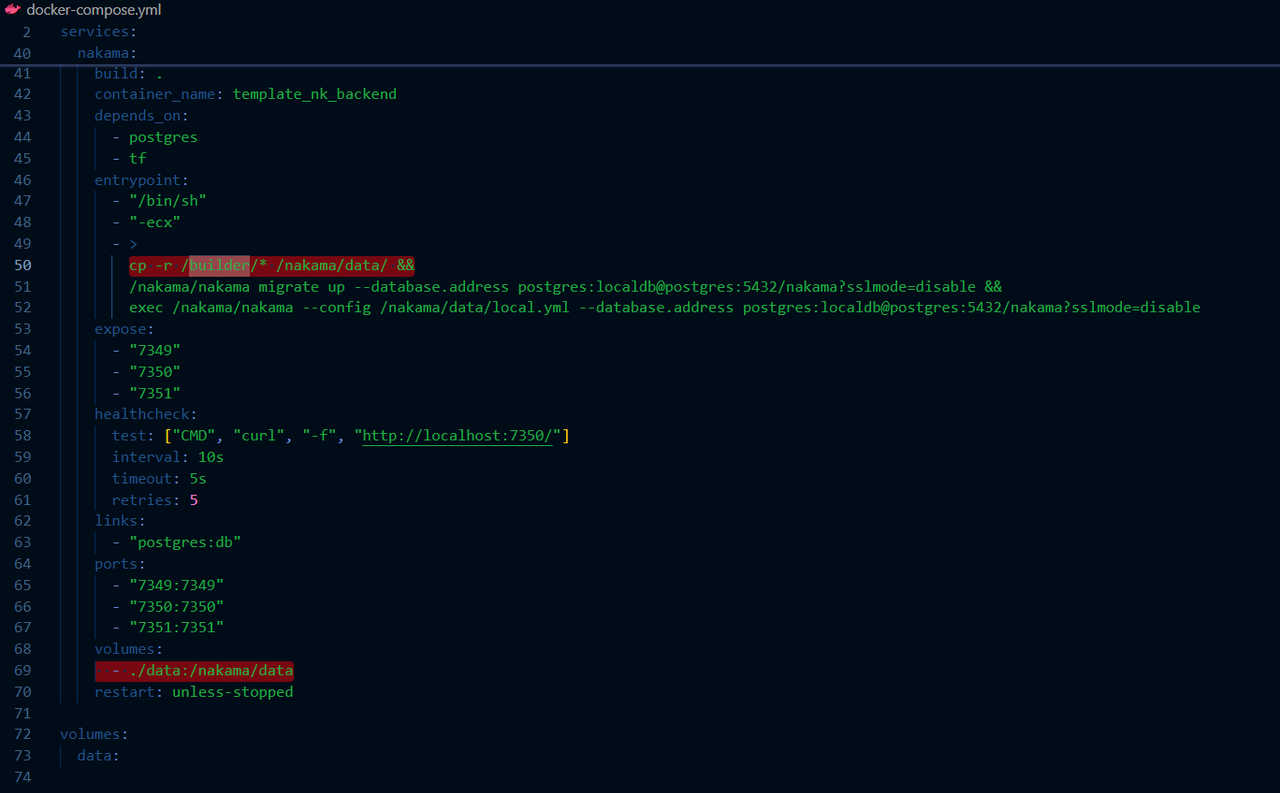
Task: Click the "7351:7351" port mapping
Action: (x=176, y=628)
